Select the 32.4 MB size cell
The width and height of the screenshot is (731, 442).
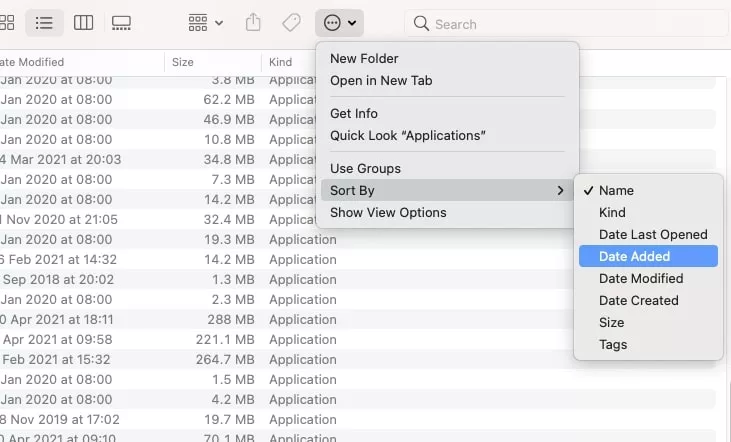(x=229, y=220)
